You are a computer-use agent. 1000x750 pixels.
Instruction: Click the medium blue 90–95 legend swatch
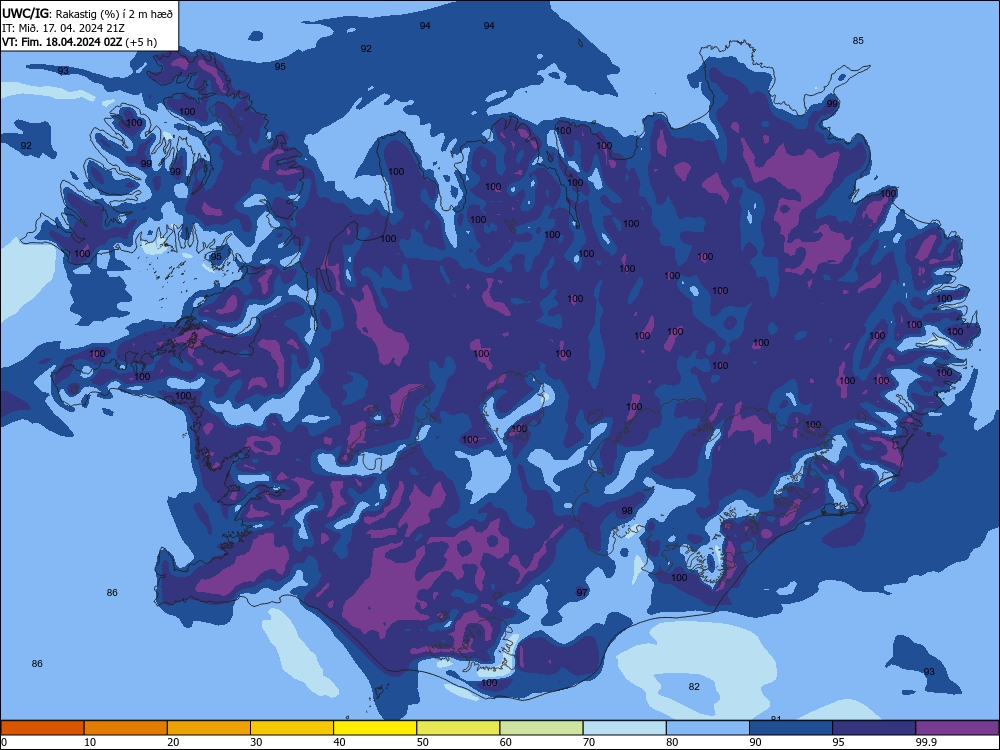pos(791,728)
